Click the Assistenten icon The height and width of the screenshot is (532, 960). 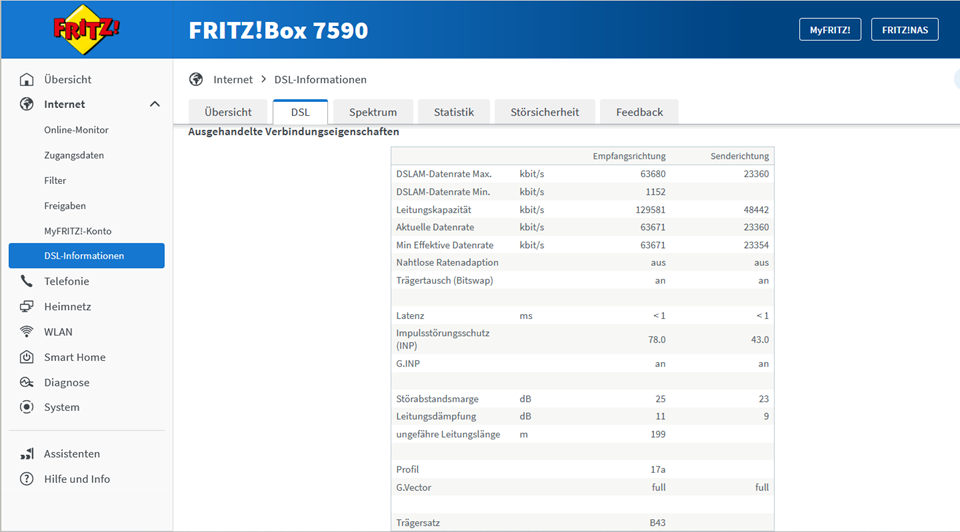[x=26, y=454]
